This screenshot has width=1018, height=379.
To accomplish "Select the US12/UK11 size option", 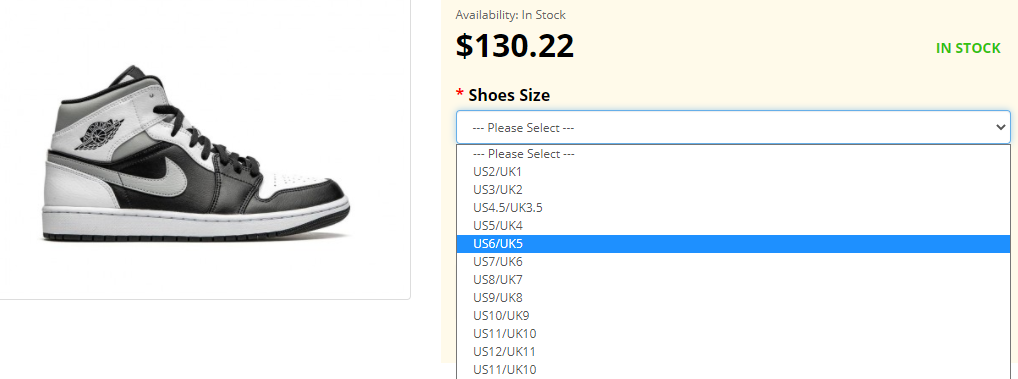I will click(733, 352).
